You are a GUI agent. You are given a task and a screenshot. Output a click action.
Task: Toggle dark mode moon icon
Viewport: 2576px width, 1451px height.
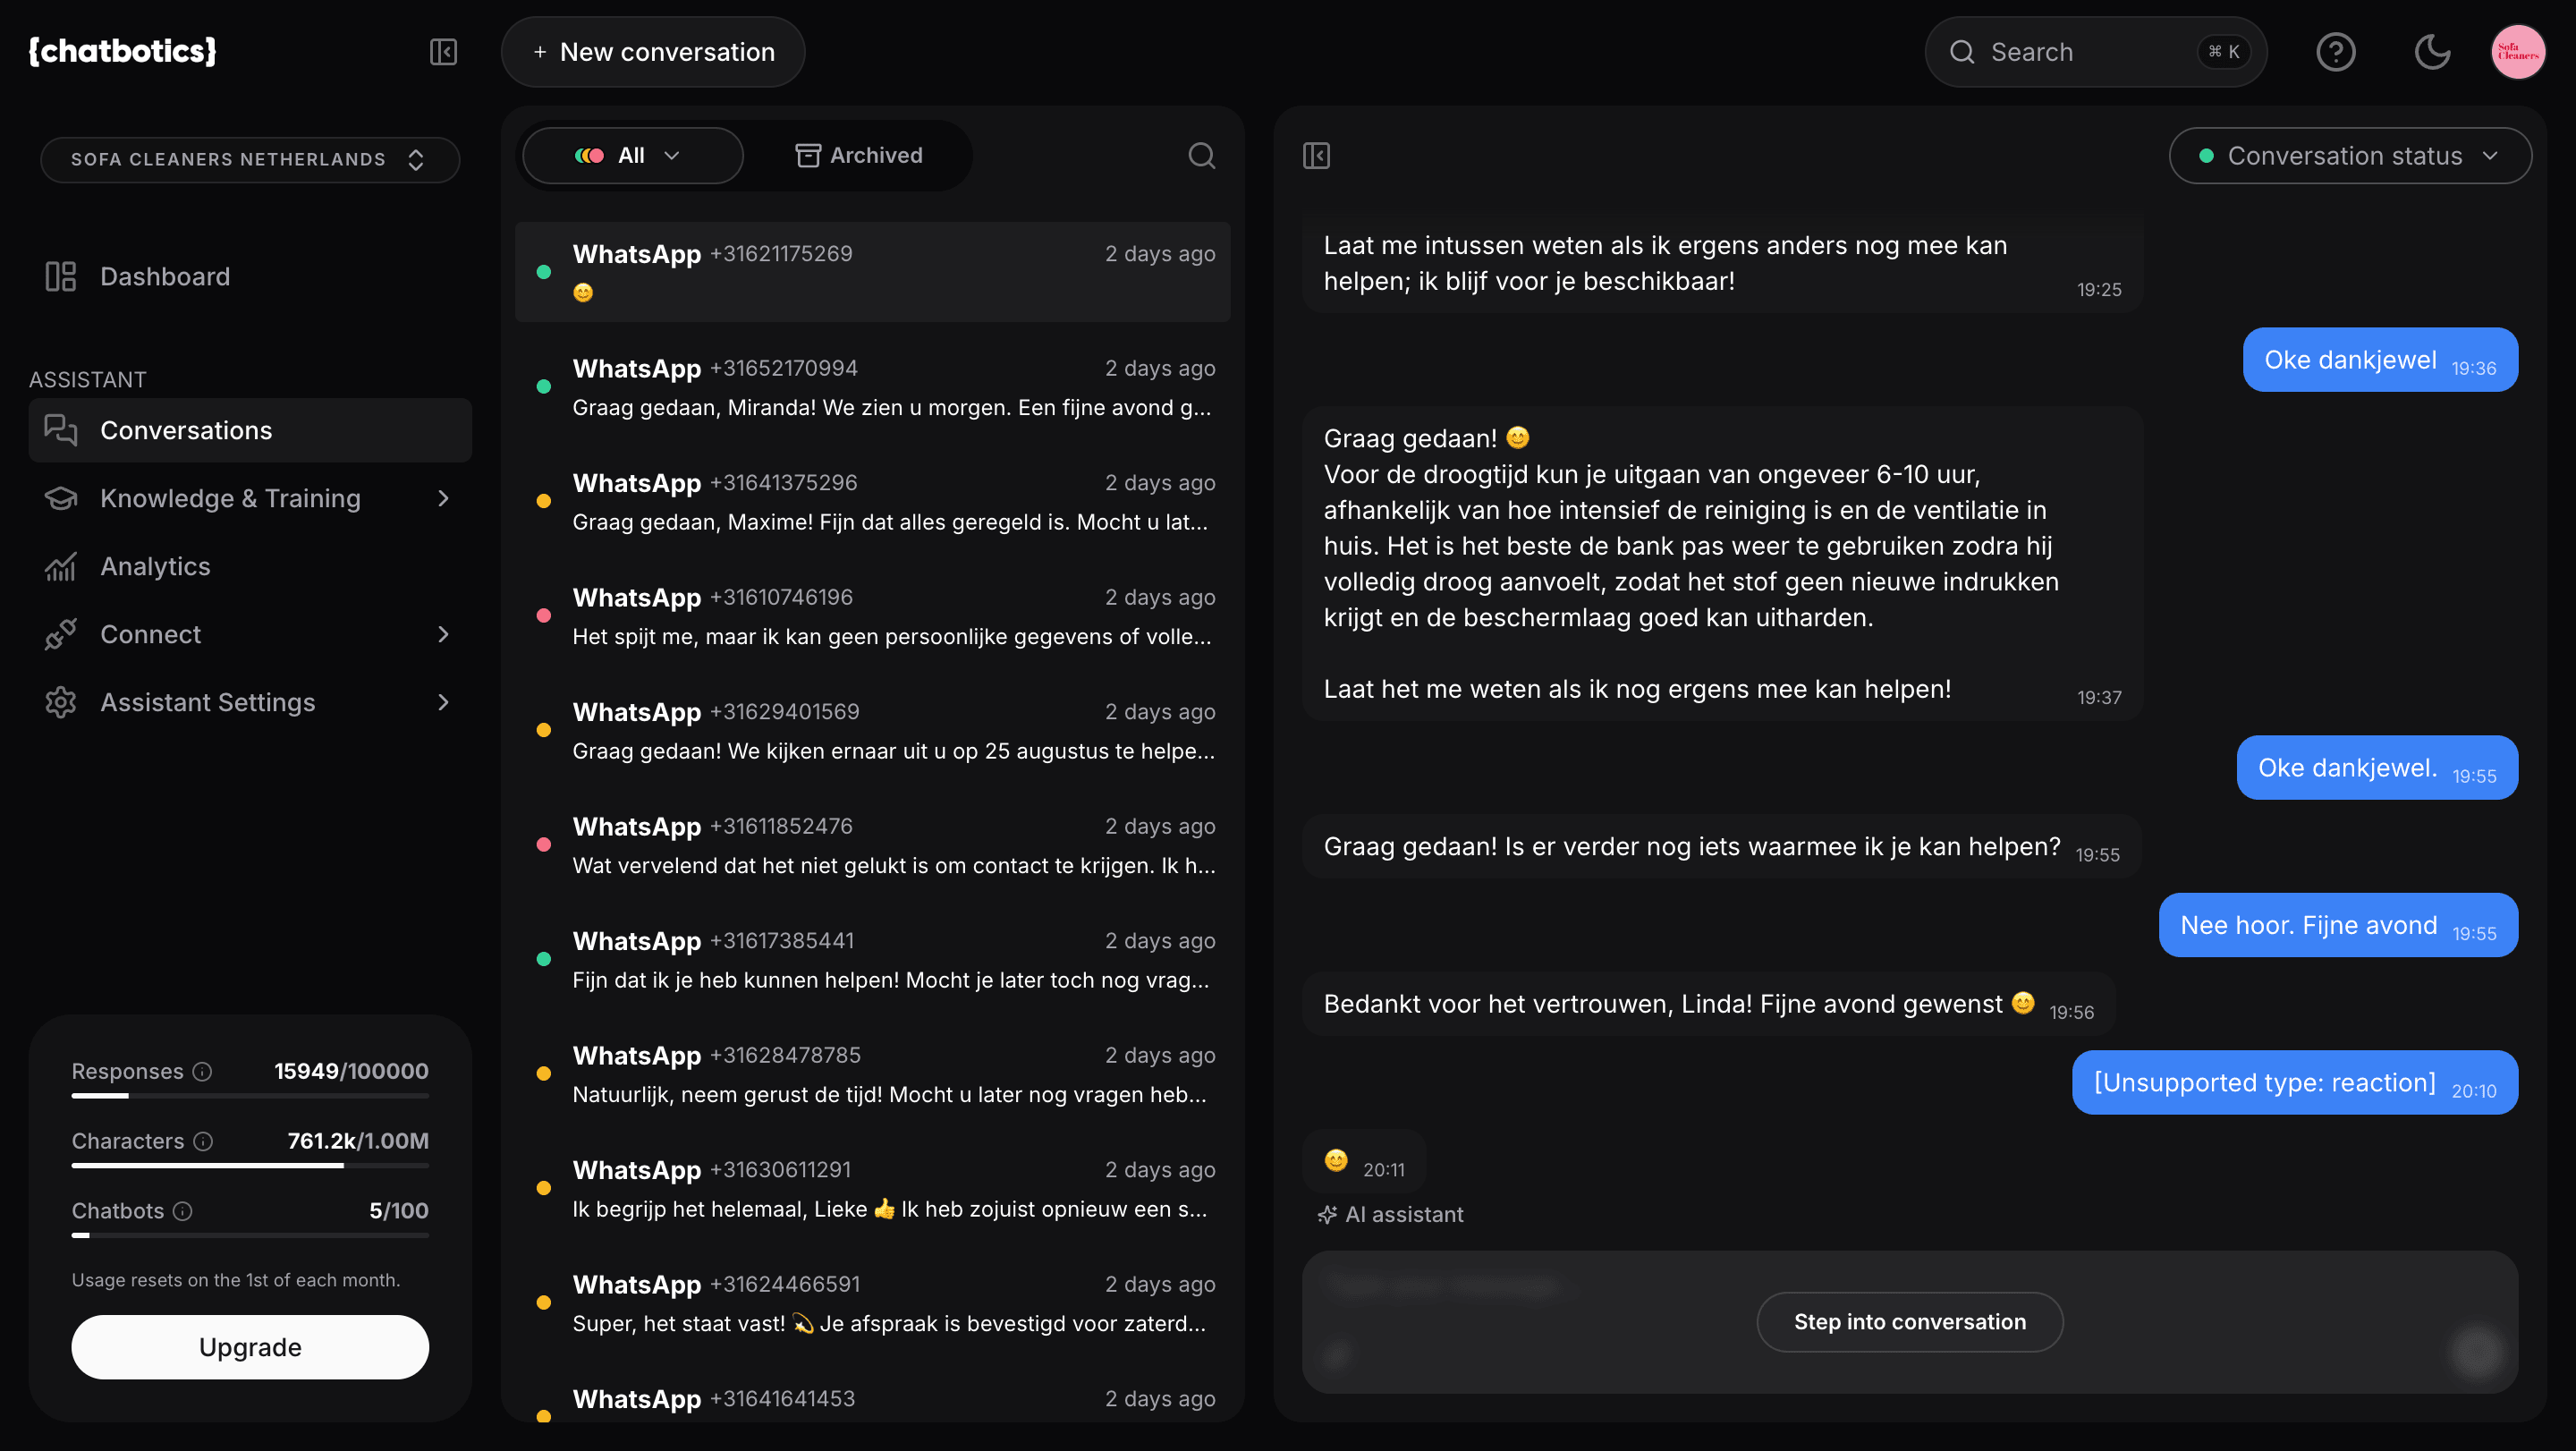point(2432,52)
